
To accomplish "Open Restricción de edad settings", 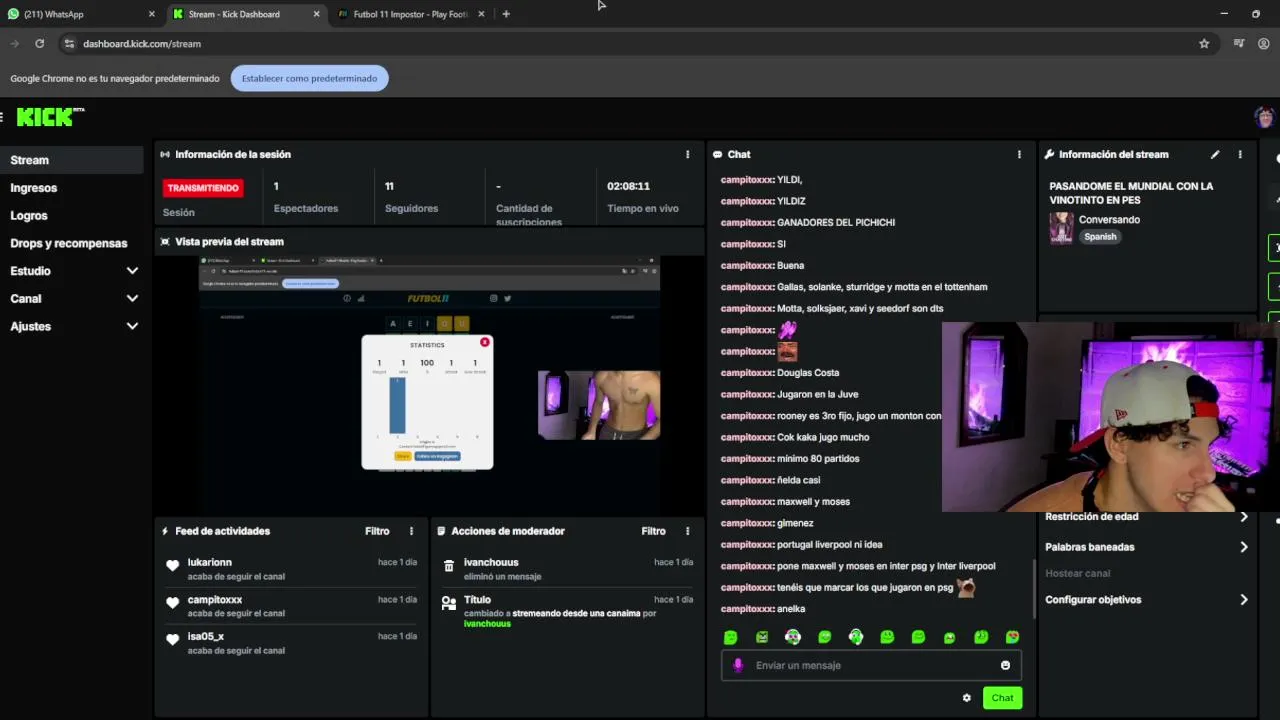I will [1148, 516].
